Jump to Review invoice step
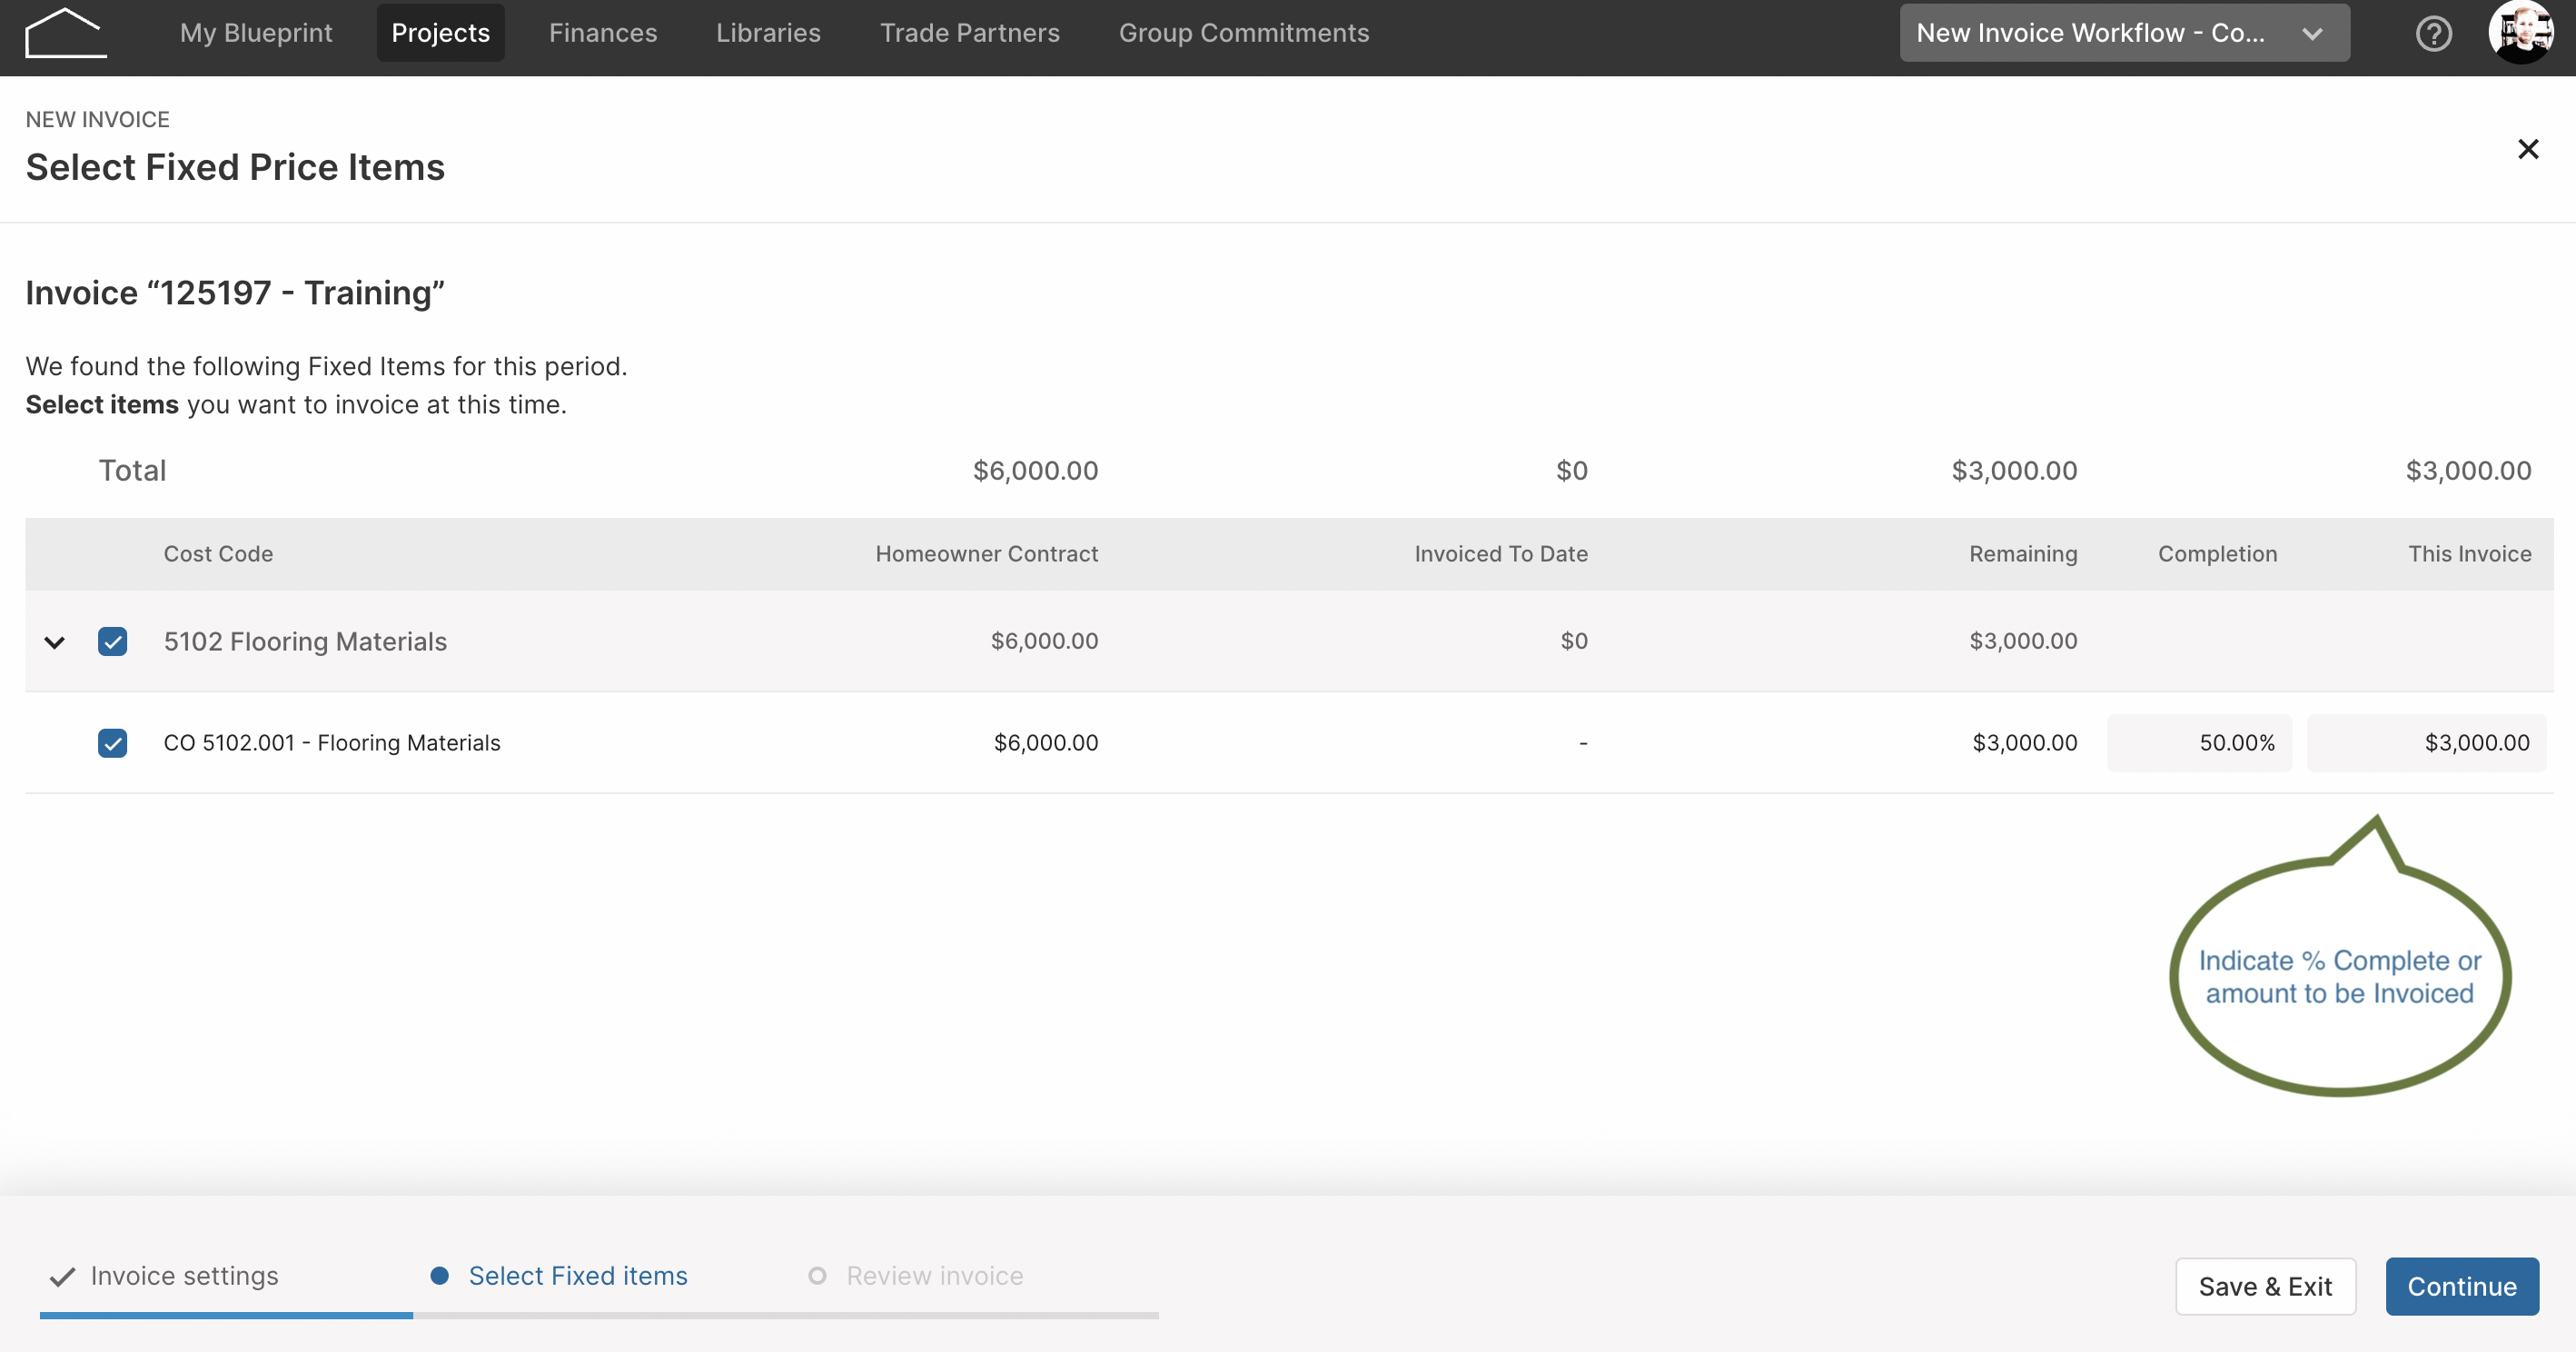This screenshot has width=2576, height=1352. [x=934, y=1276]
